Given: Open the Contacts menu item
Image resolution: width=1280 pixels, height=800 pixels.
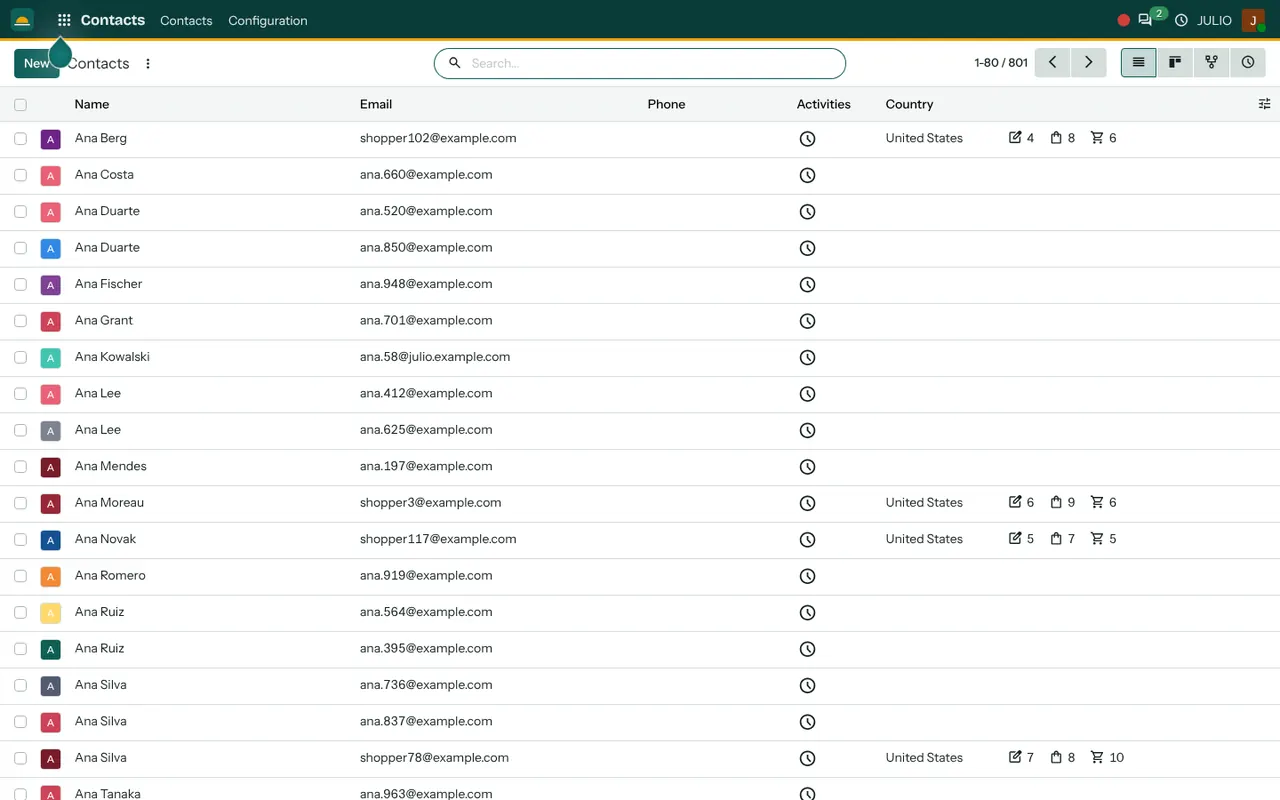Looking at the screenshot, I should tap(186, 20).
